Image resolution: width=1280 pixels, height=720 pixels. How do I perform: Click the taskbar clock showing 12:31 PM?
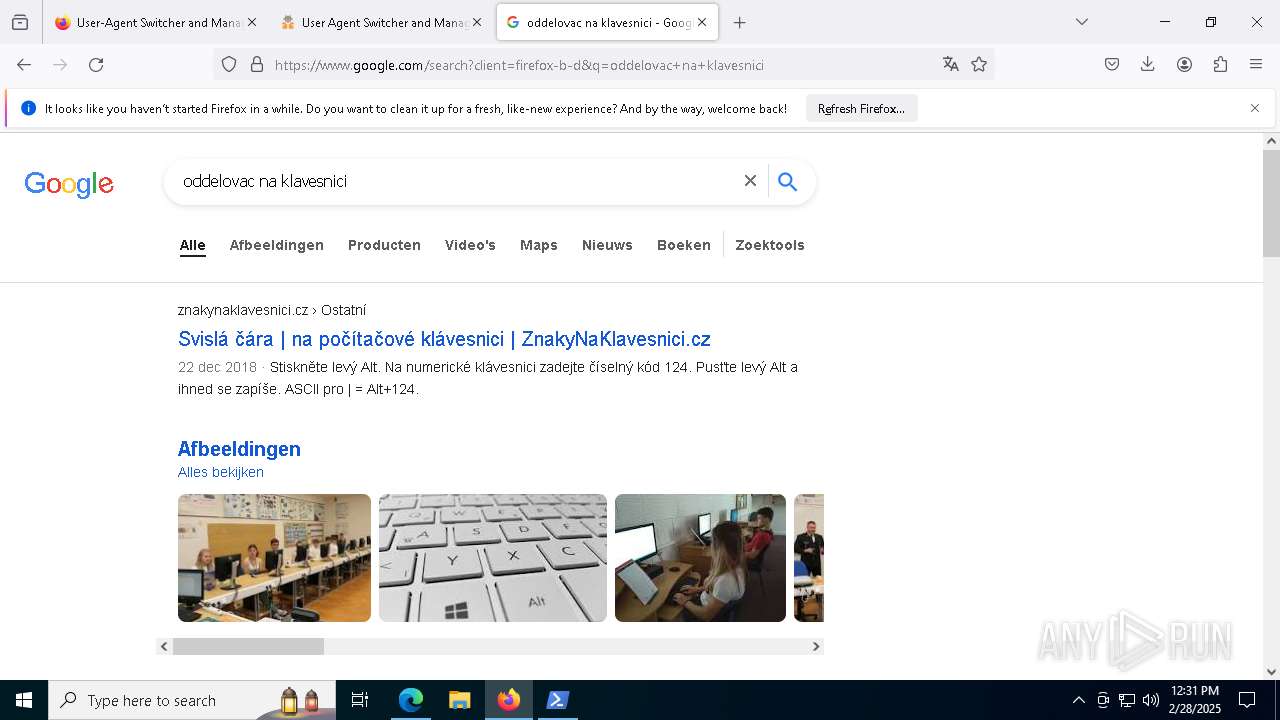(1195, 700)
